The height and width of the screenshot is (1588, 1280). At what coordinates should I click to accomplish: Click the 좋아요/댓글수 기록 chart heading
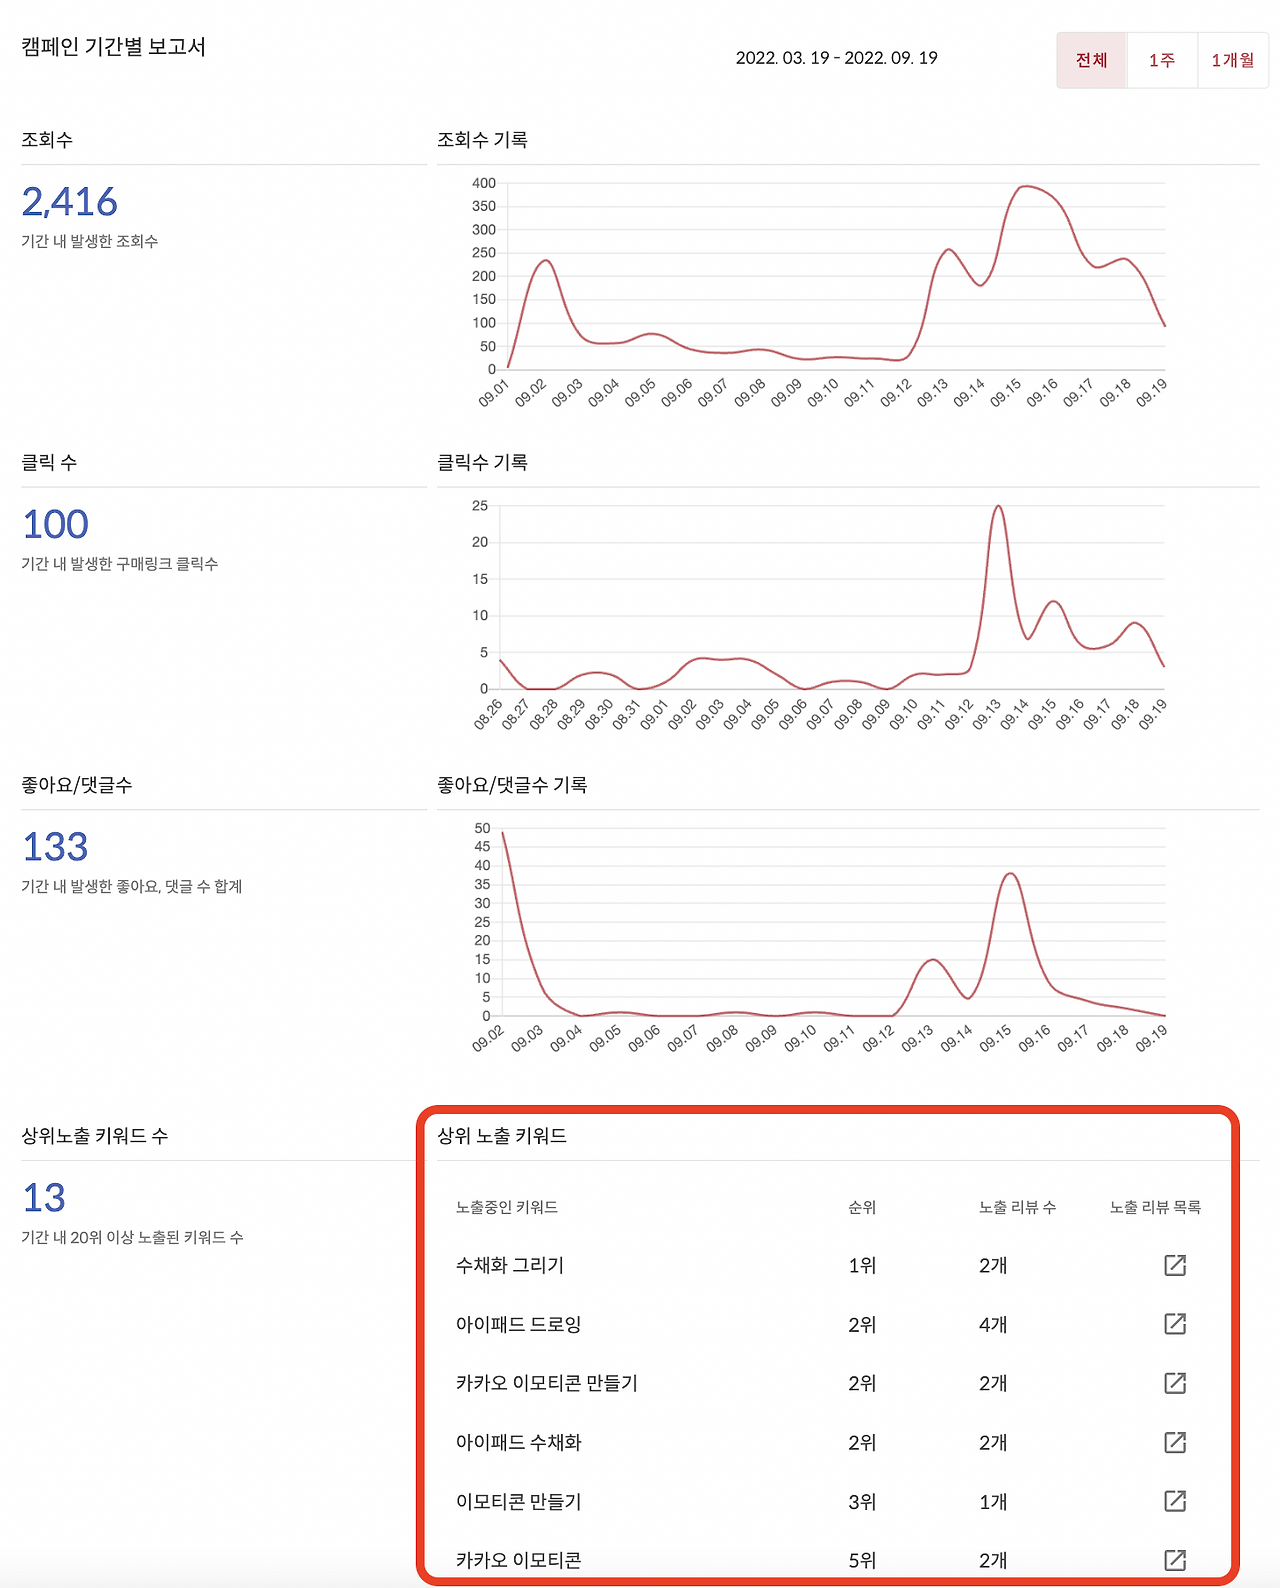click(512, 785)
